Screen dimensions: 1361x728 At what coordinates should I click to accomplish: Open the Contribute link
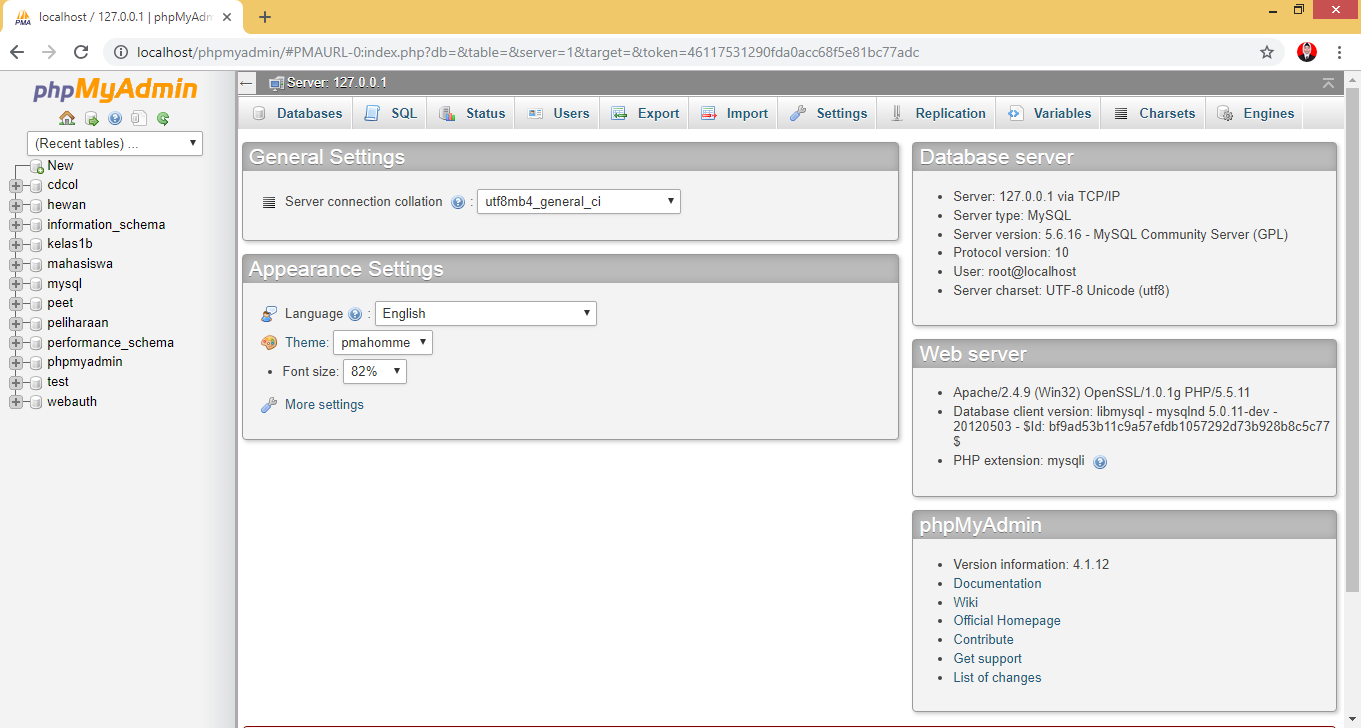point(983,640)
